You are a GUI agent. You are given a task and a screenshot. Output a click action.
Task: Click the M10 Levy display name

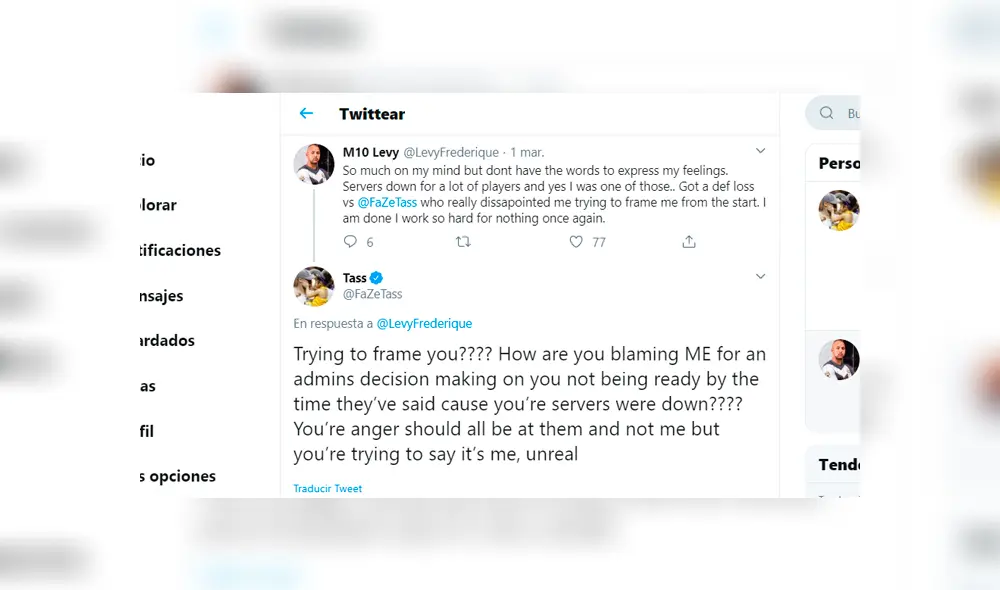pos(370,152)
